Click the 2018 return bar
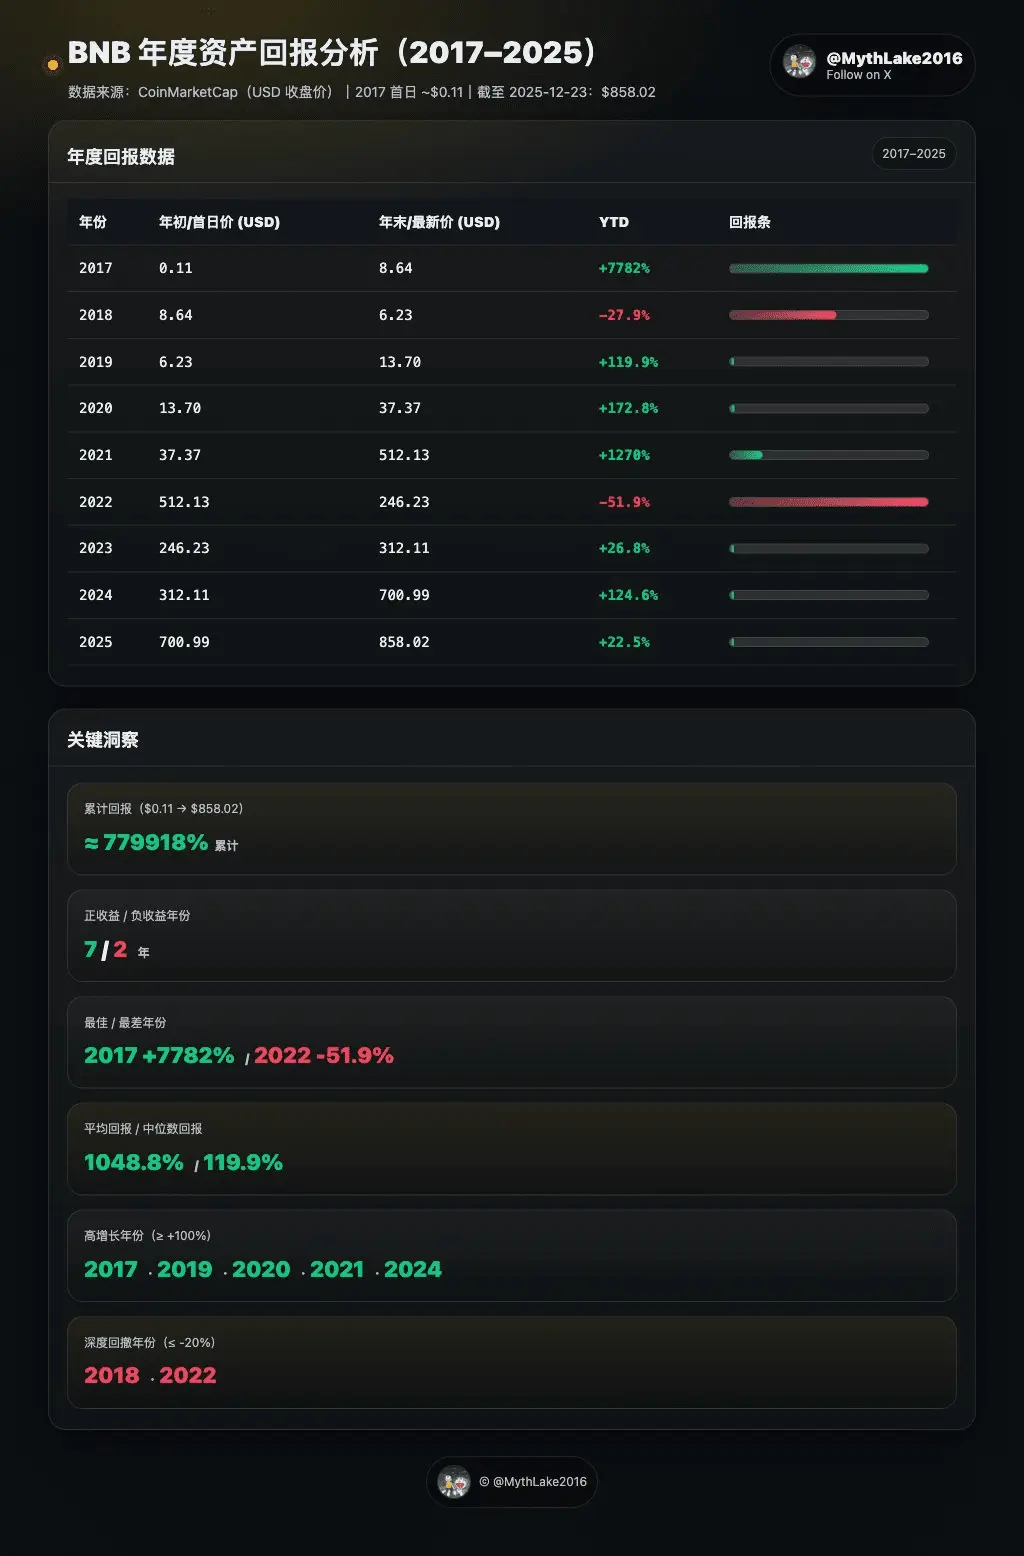Screen dimensions: 1024x1556 click(x=829, y=315)
